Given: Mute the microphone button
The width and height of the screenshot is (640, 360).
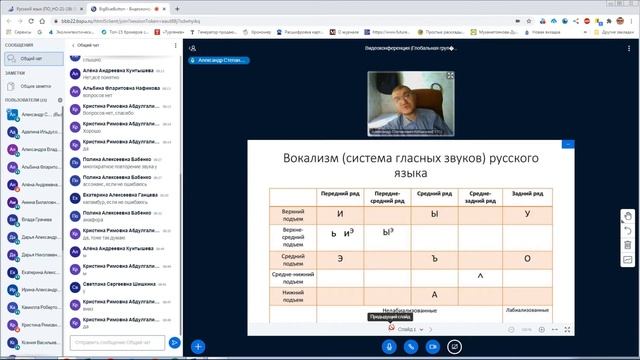Looking at the screenshot, I should click(x=389, y=347).
